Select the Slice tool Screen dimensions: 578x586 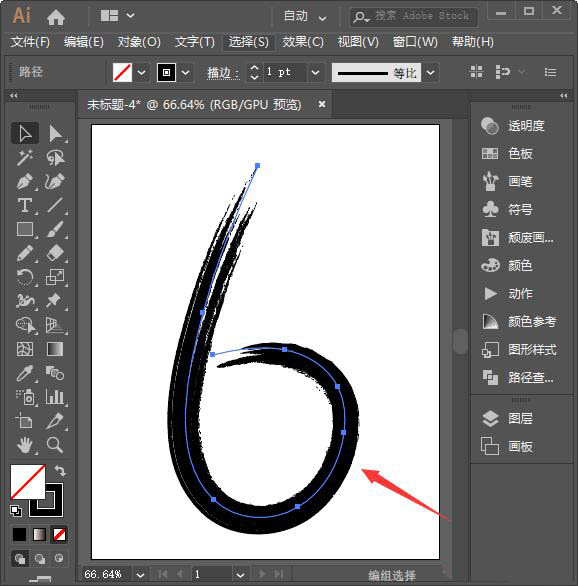click(x=55, y=421)
